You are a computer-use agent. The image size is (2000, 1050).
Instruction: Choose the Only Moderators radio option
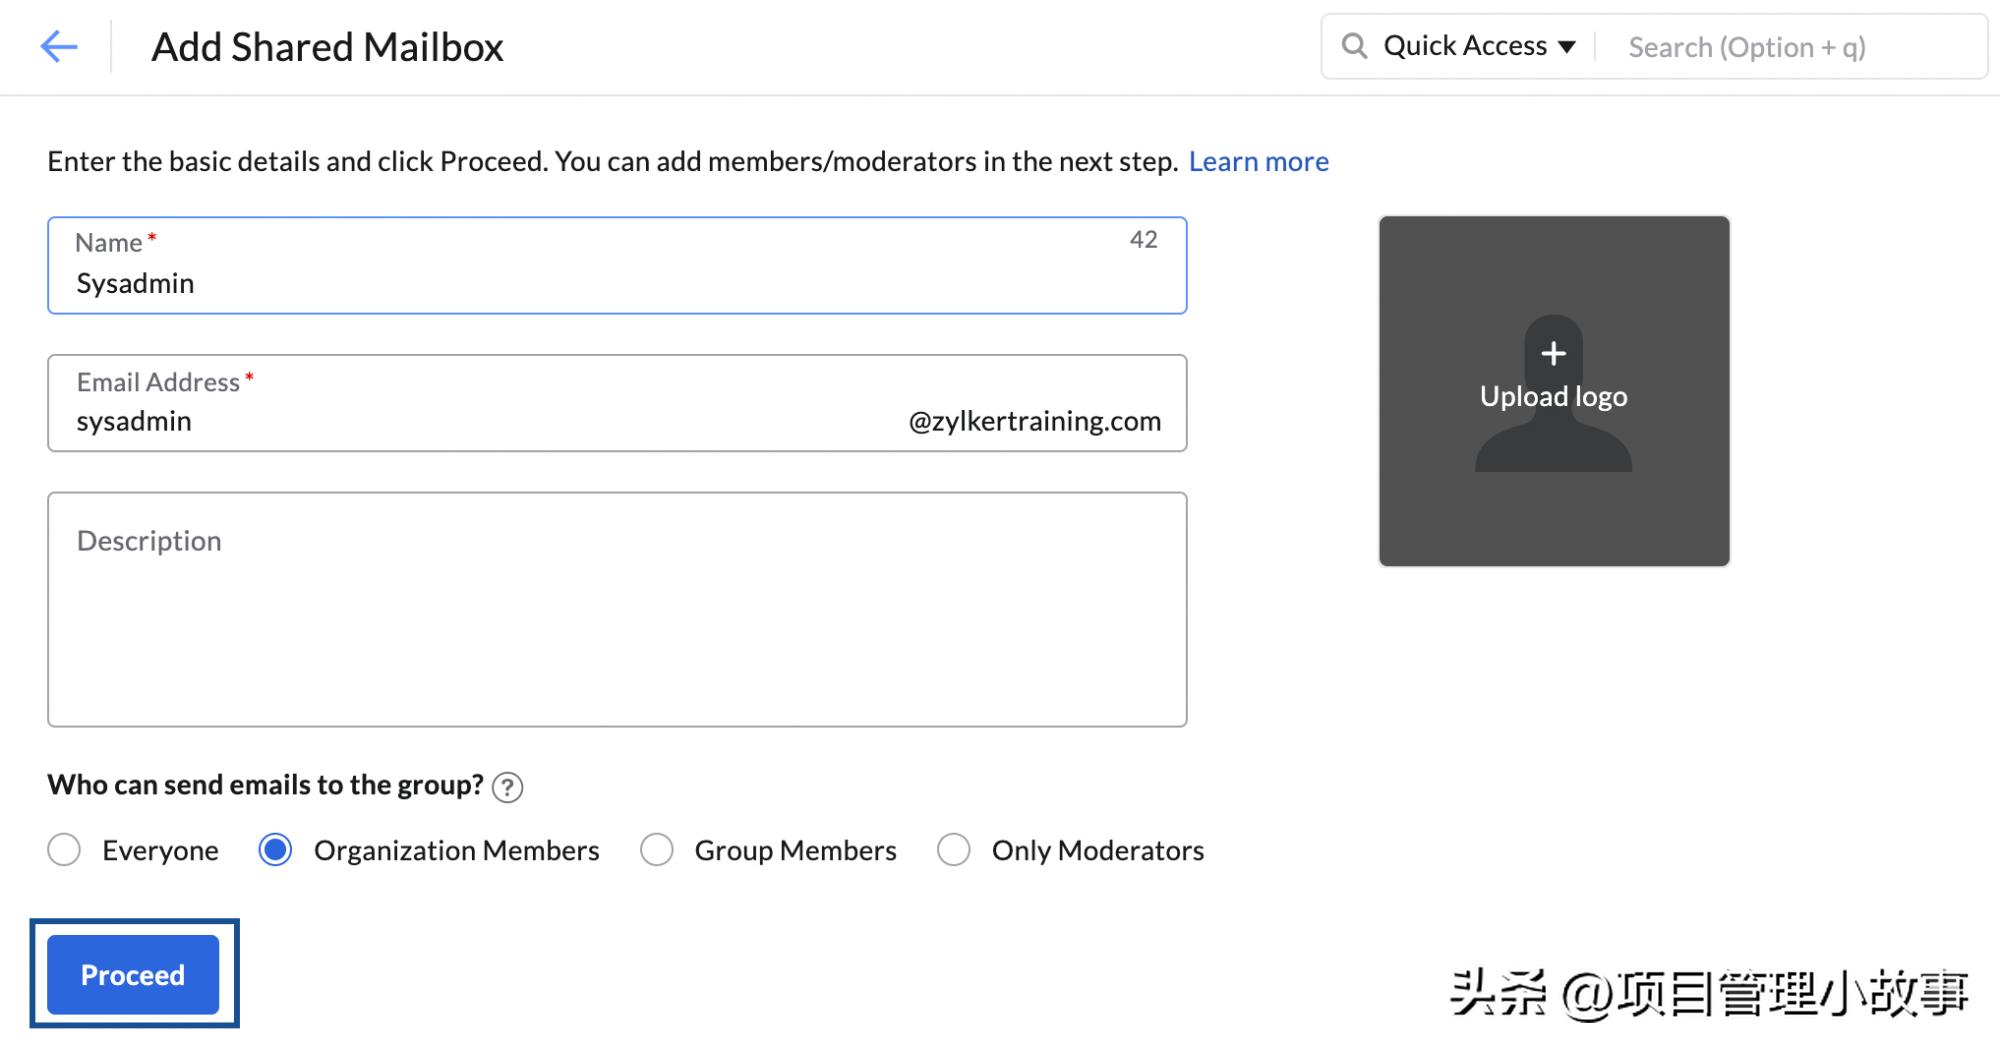click(954, 850)
